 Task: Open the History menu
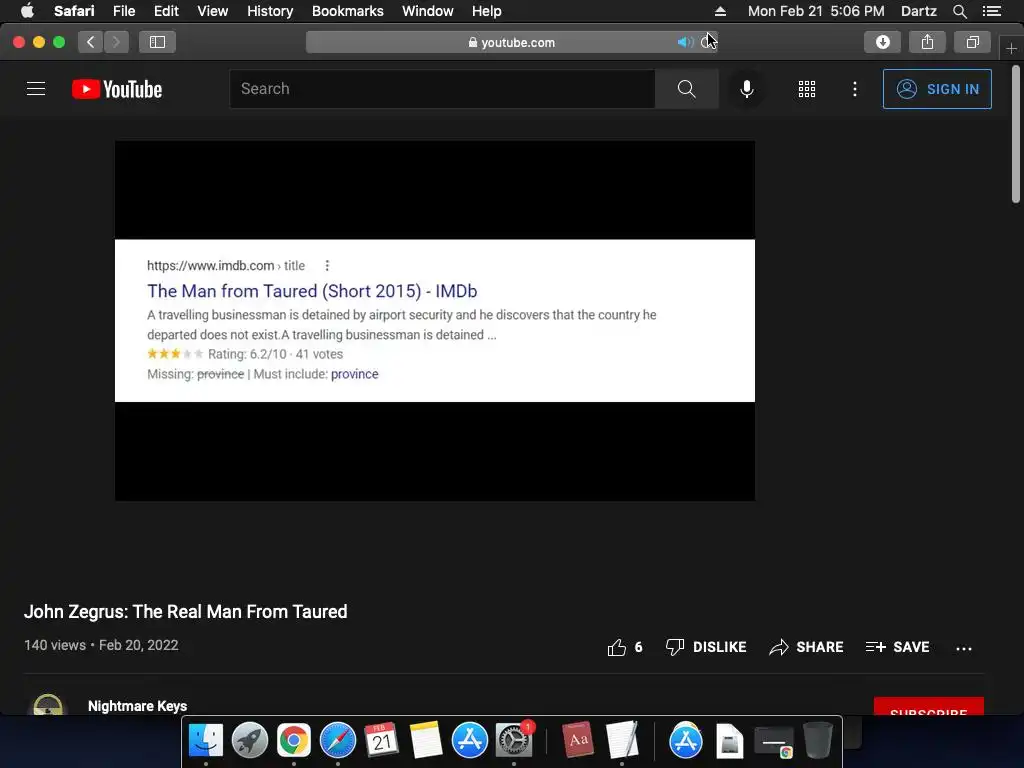(x=270, y=11)
